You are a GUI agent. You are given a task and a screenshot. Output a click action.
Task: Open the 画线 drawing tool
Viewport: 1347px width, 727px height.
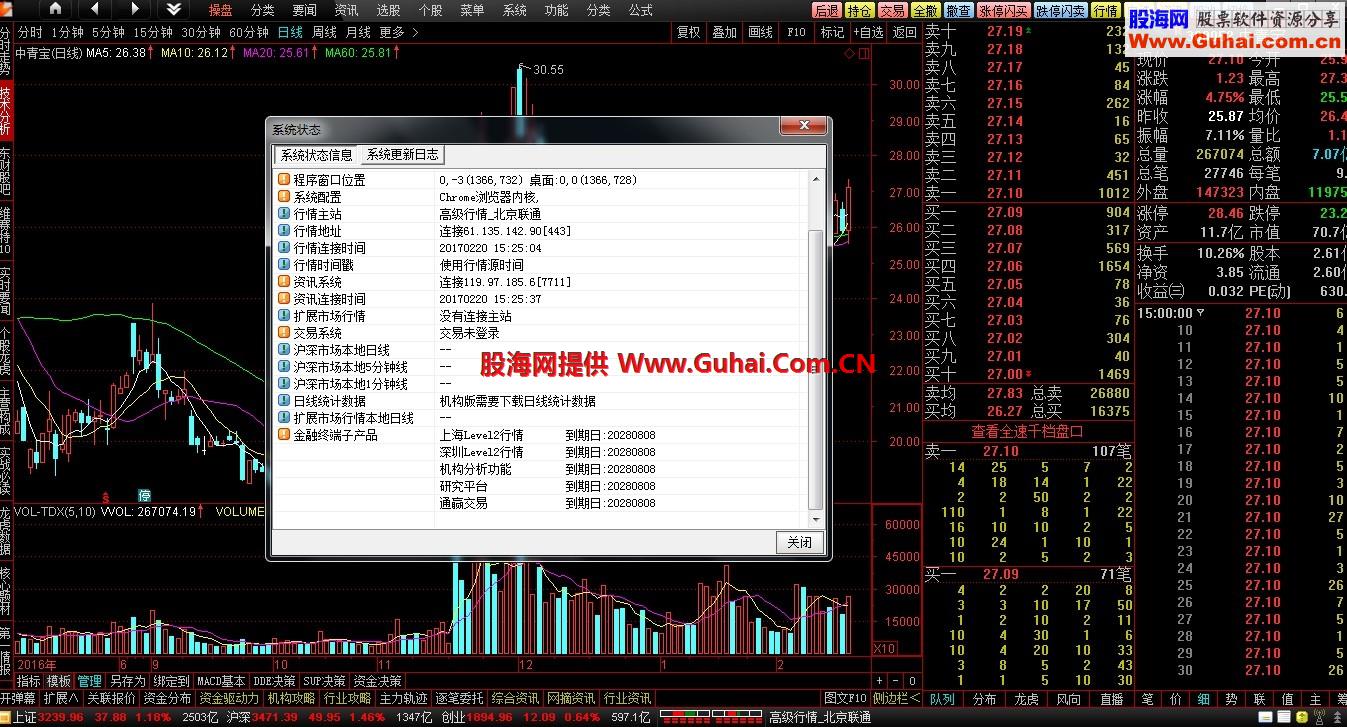(760, 32)
